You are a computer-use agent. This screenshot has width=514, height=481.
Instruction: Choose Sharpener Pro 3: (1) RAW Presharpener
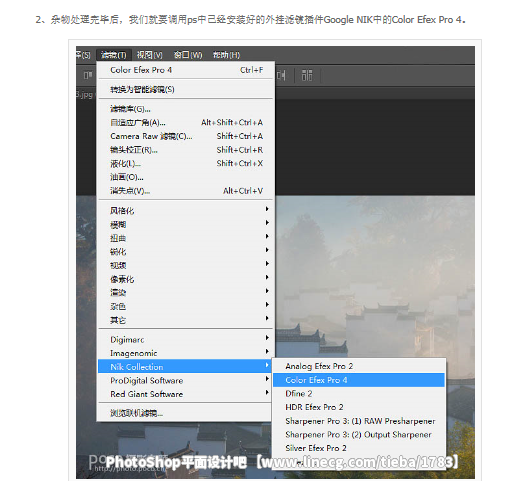[359, 421]
